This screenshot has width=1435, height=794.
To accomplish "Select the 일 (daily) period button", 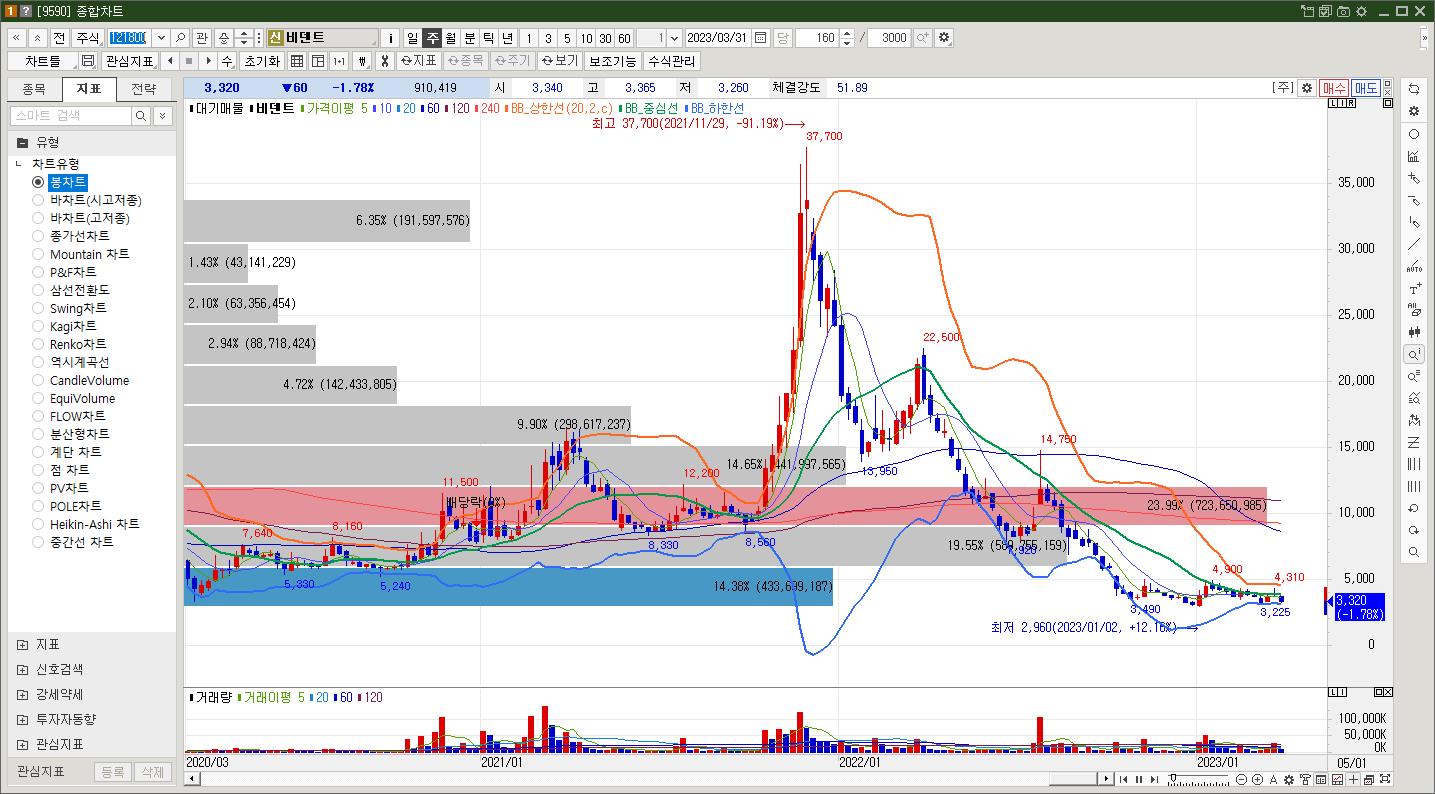I will point(413,38).
